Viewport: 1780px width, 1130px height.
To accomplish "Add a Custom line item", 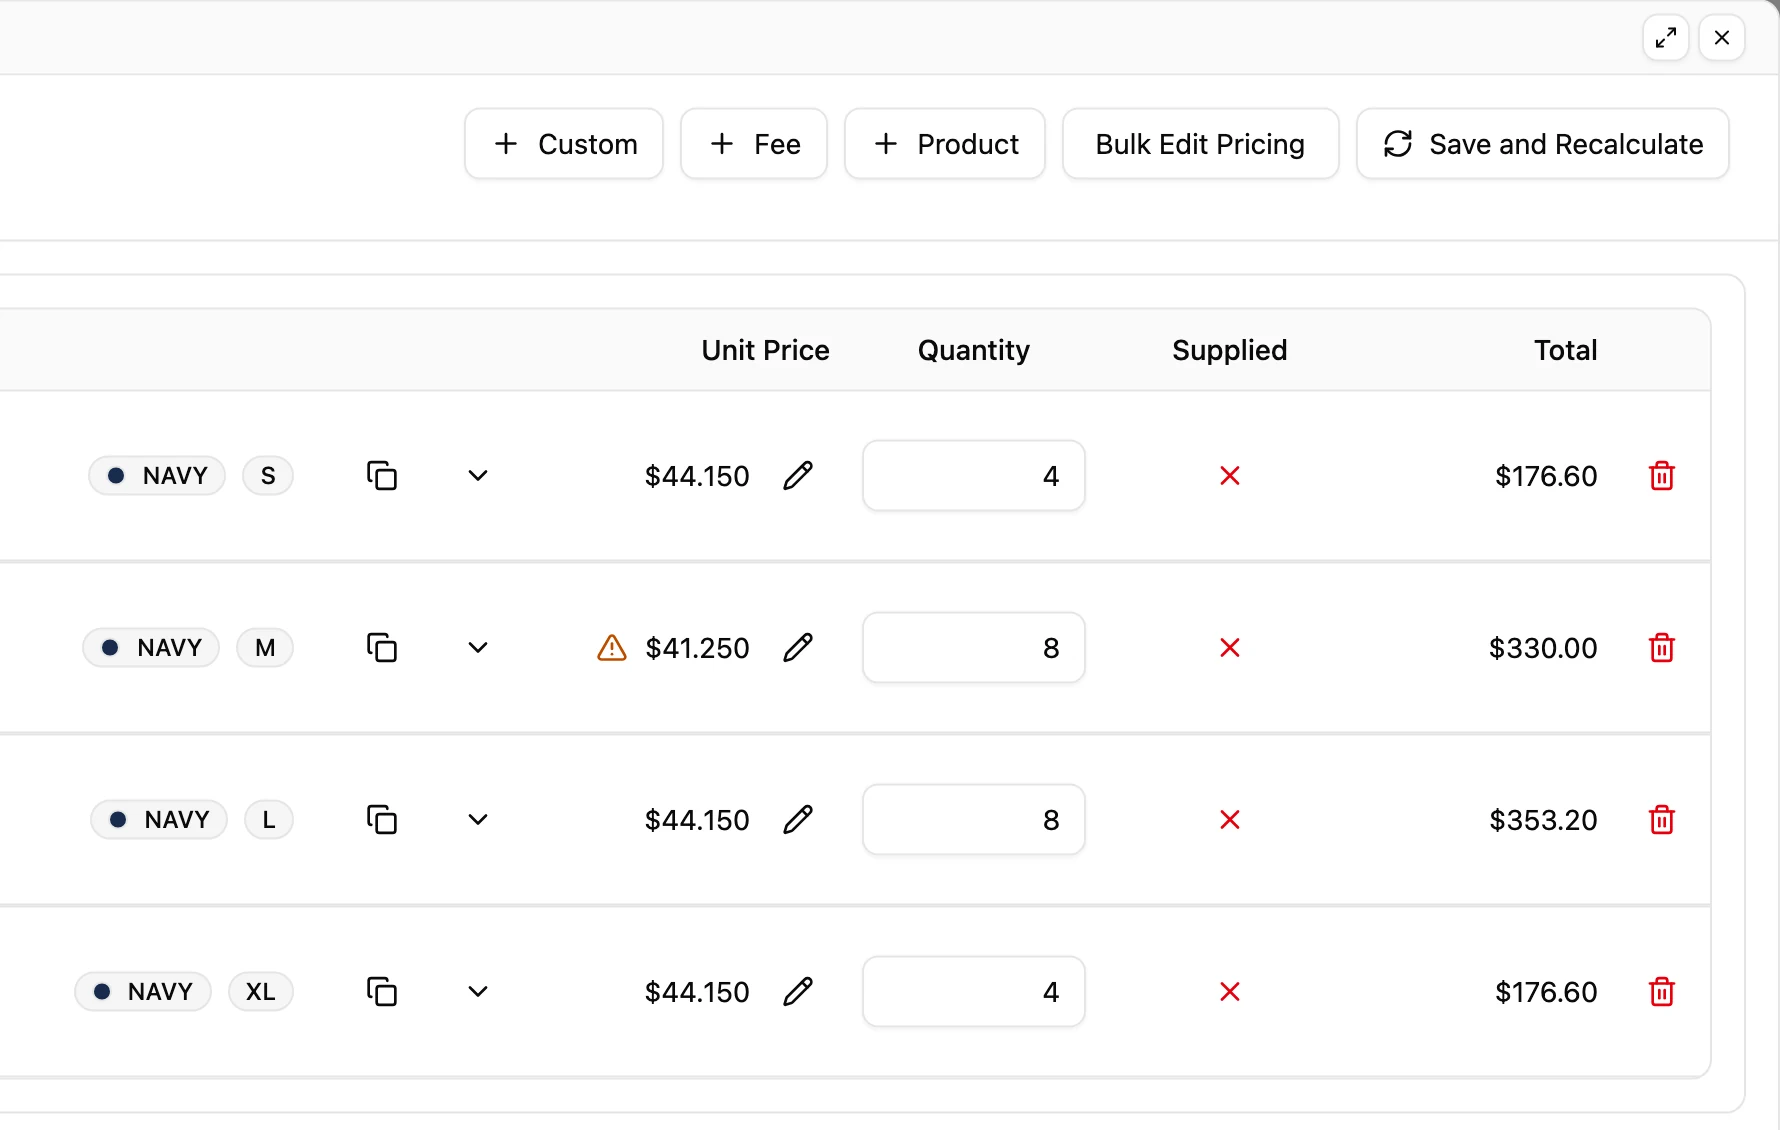I will coord(564,144).
